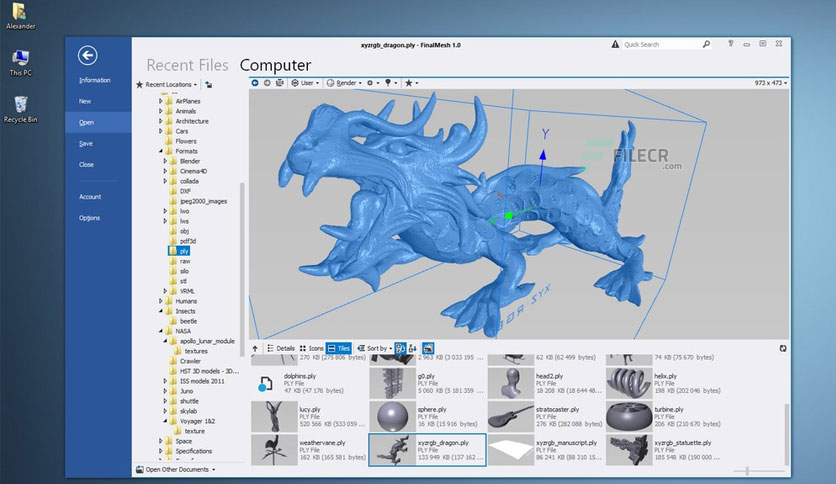
Task: Open Recycle Bin desktop icon
Action: (20, 109)
